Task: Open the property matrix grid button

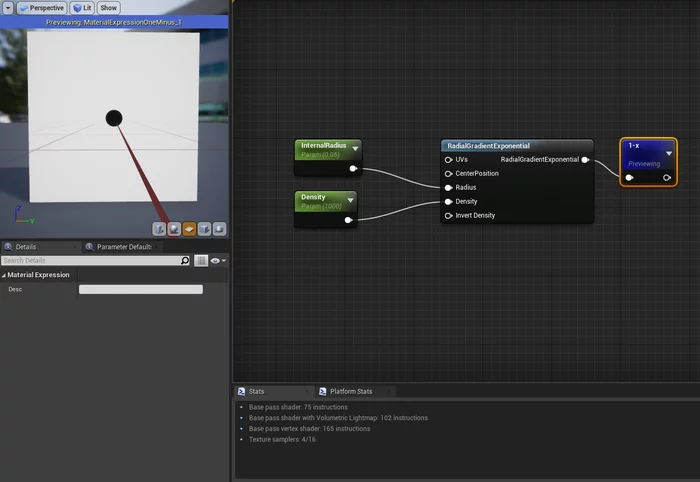Action: click(201, 260)
